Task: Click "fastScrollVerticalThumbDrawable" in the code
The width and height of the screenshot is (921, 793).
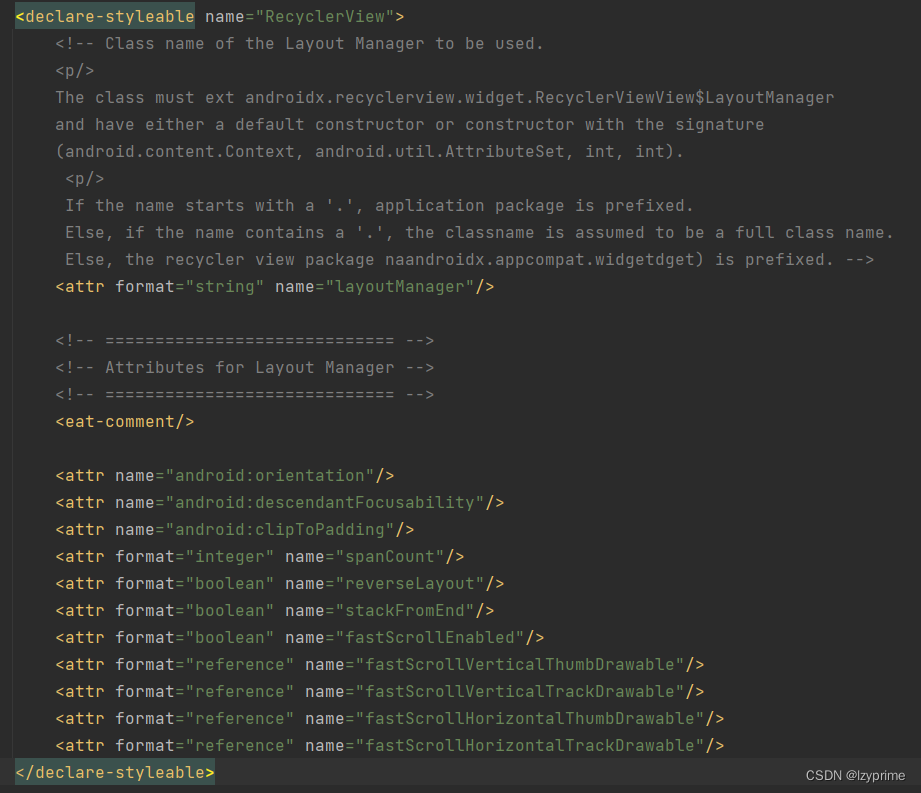Action: point(524,664)
